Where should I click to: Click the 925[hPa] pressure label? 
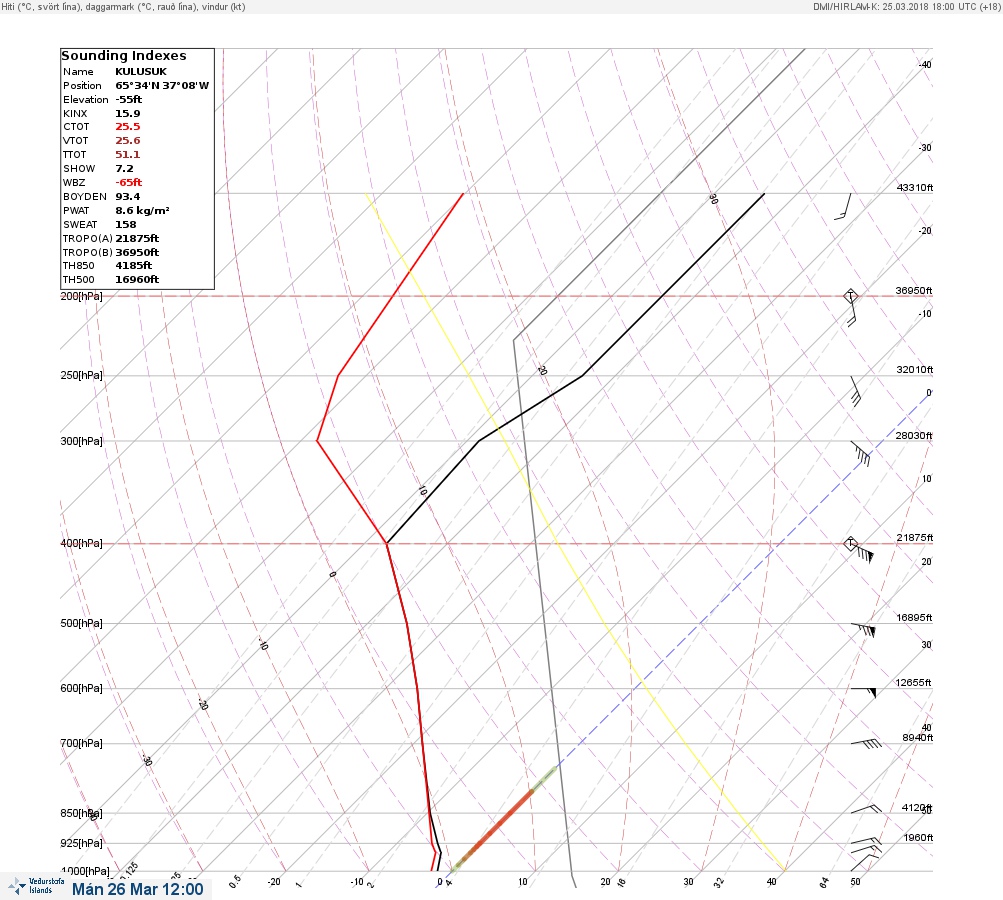coord(81,843)
